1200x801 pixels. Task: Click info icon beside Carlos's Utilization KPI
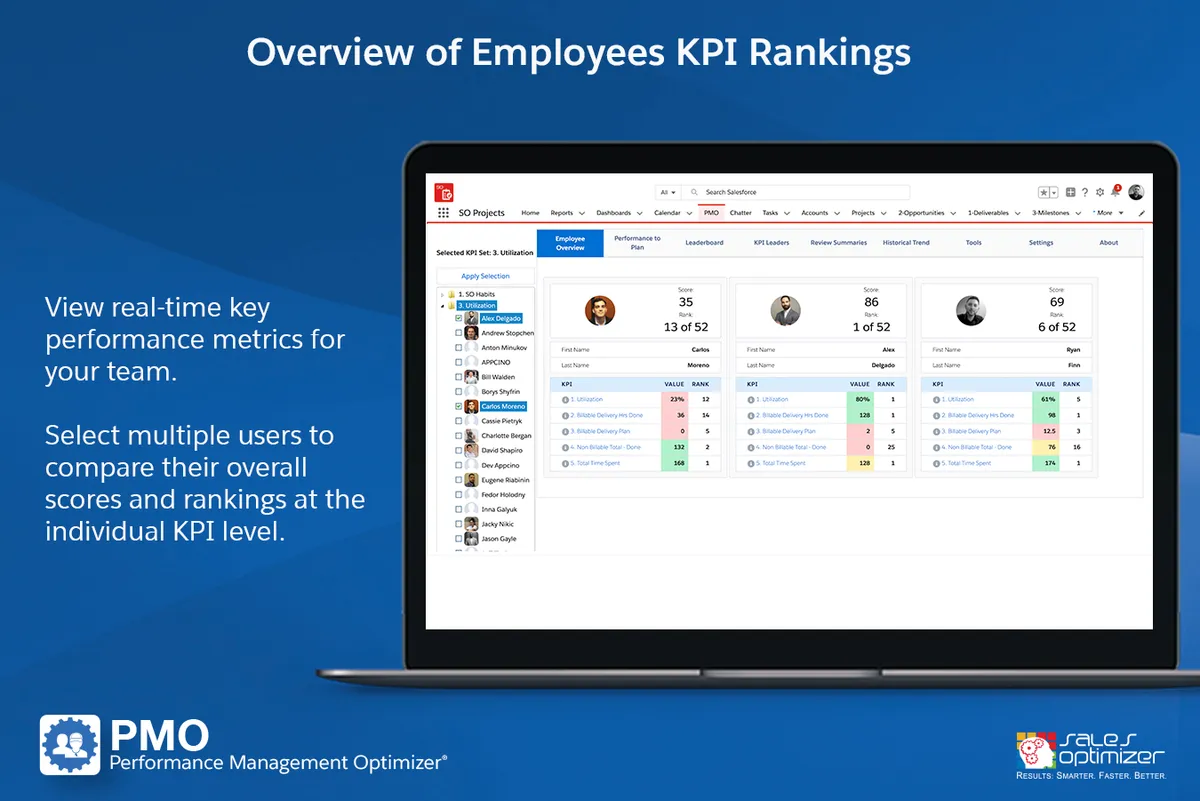pyautogui.click(x=565, y=399)
